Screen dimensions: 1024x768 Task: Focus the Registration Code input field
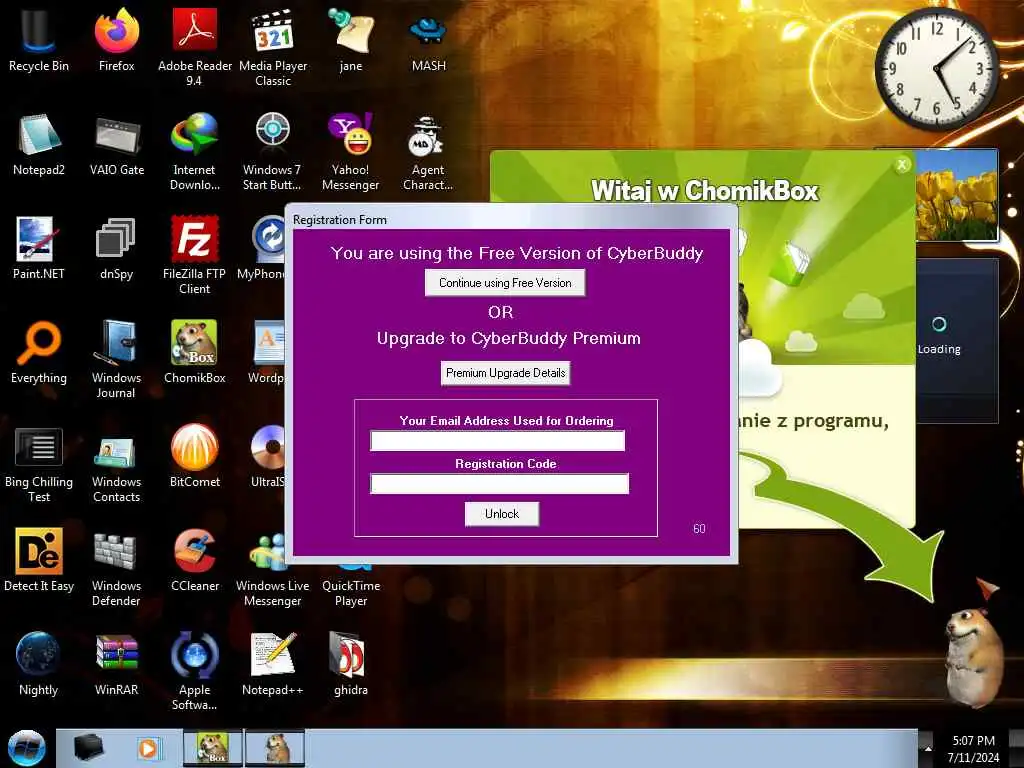point(500,484)
